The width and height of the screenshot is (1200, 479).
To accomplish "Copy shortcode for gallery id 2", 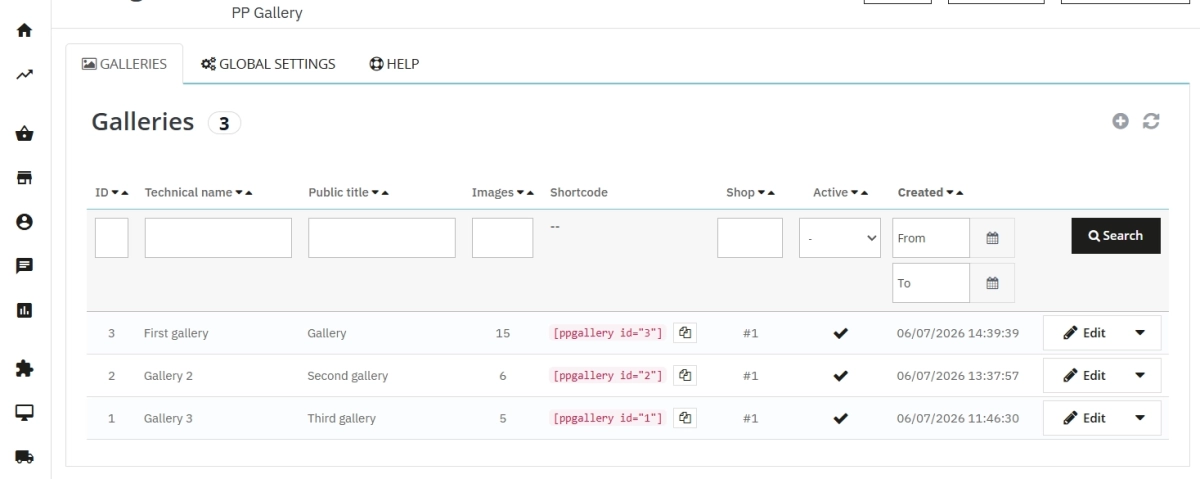I will coord(685,376).
